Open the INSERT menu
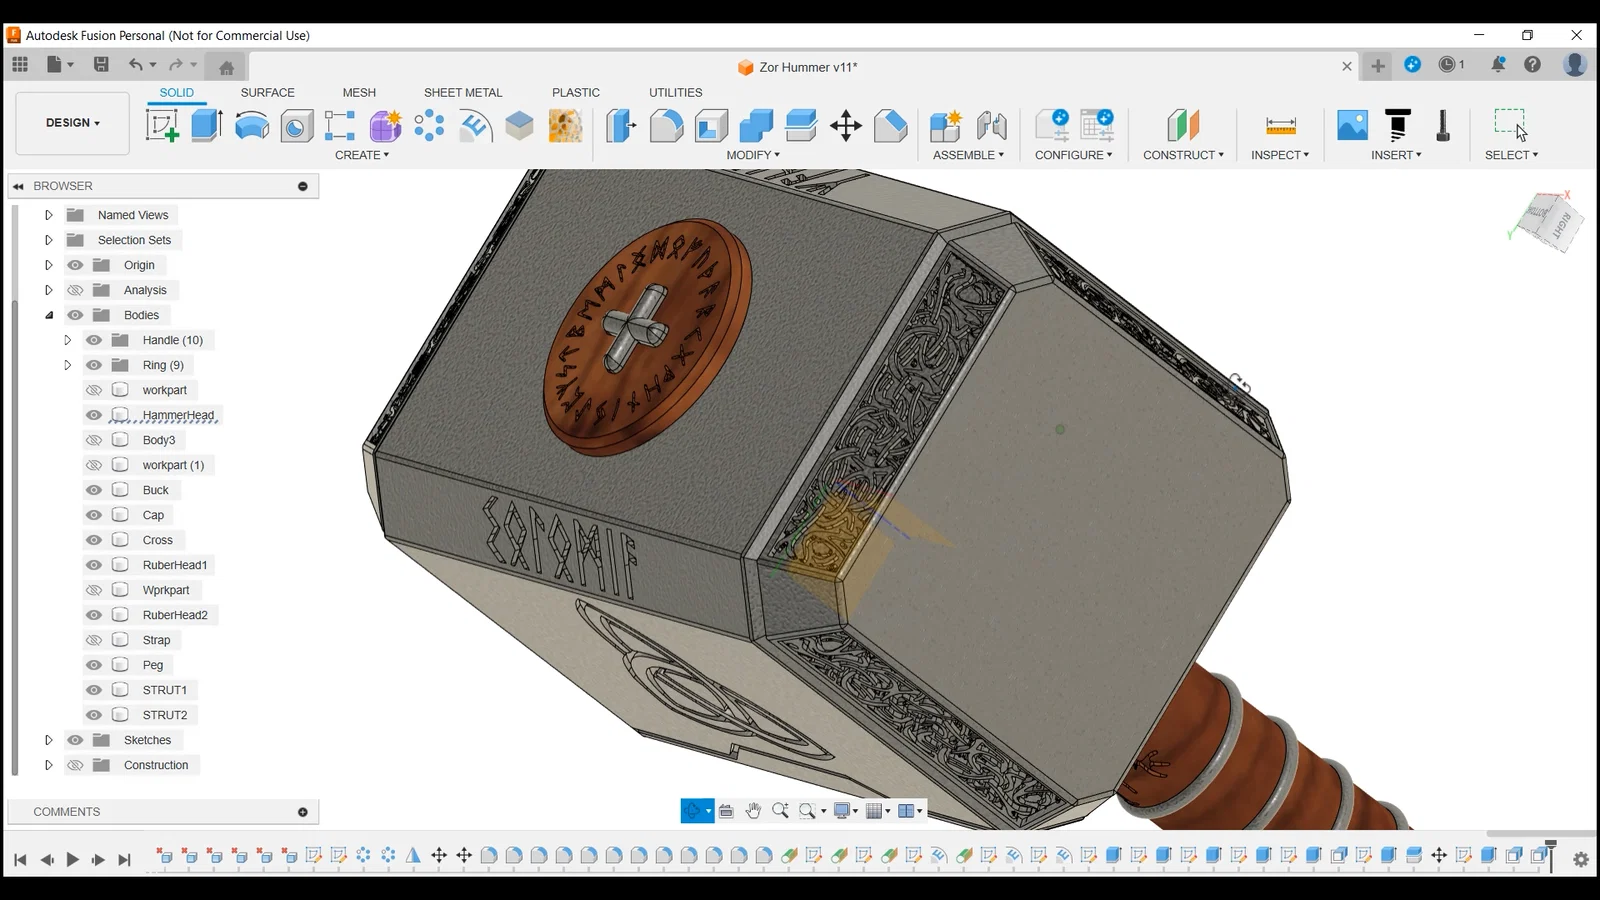The height and width of the screenshot is (900, 1600). (x=1396, y=155)
